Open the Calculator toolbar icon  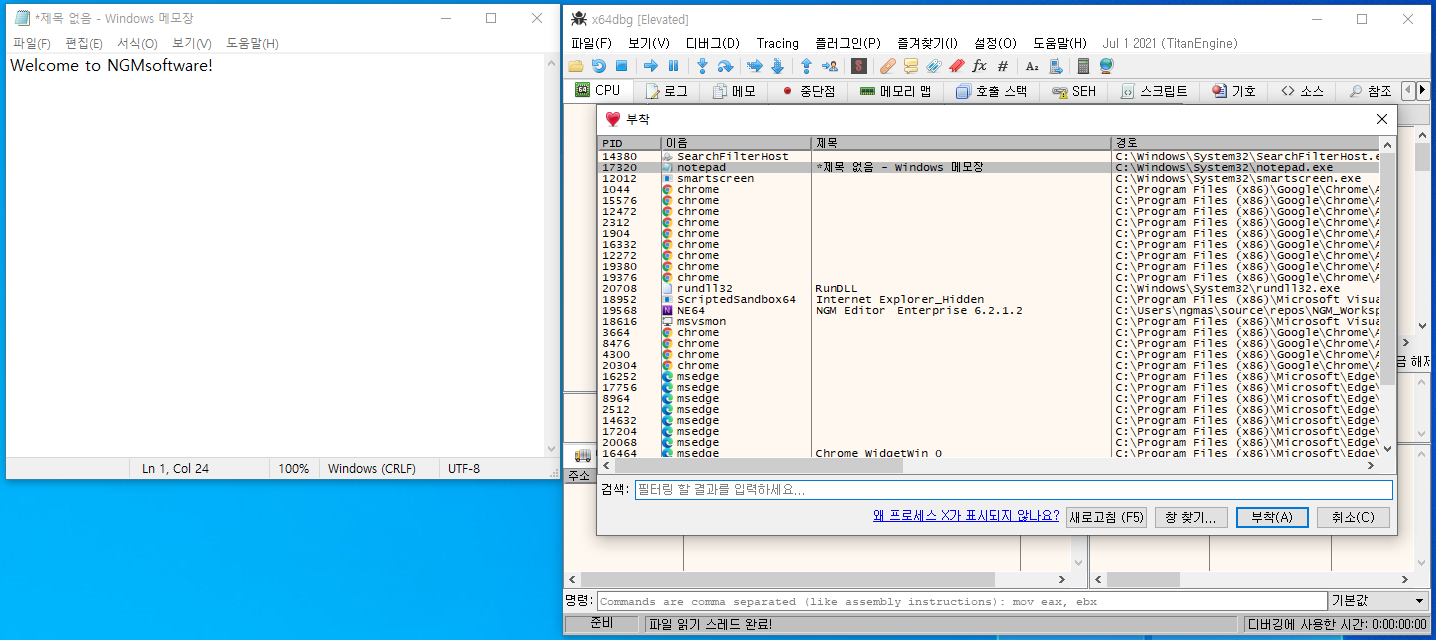(1083, 66)
